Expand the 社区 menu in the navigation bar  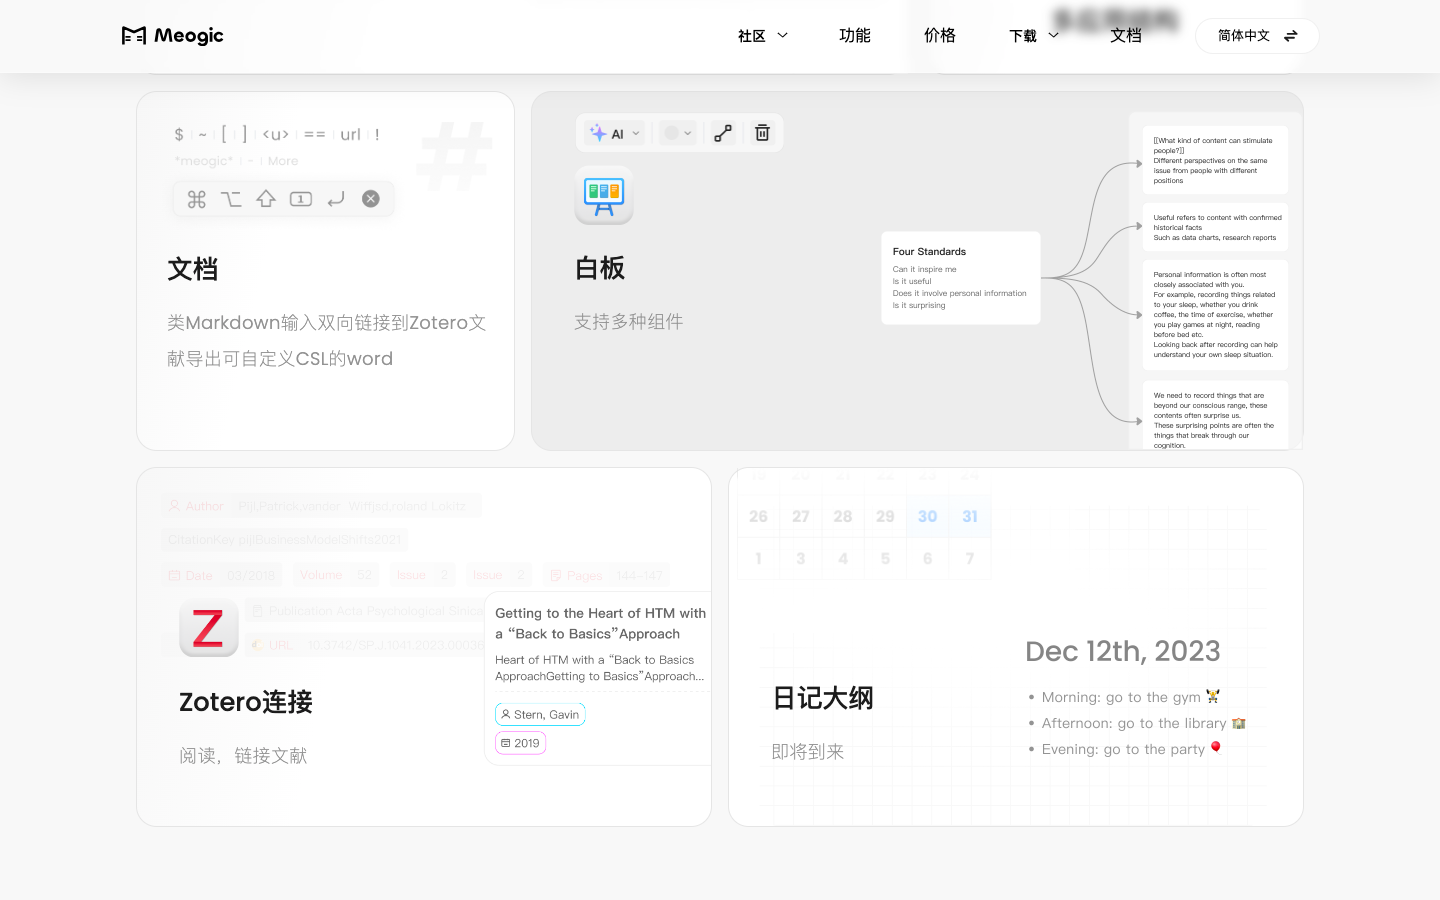[762, 36]
